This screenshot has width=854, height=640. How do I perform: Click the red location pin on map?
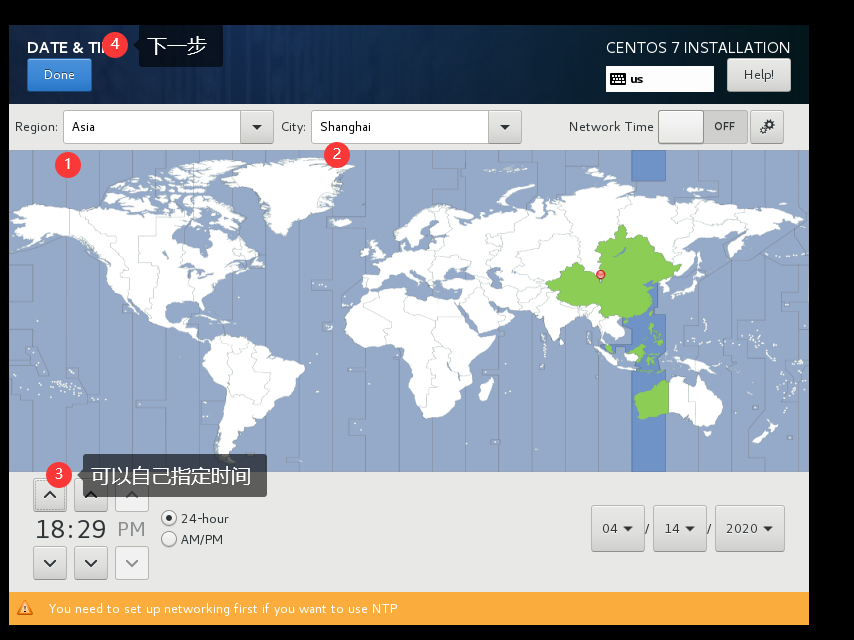(601, 275)
